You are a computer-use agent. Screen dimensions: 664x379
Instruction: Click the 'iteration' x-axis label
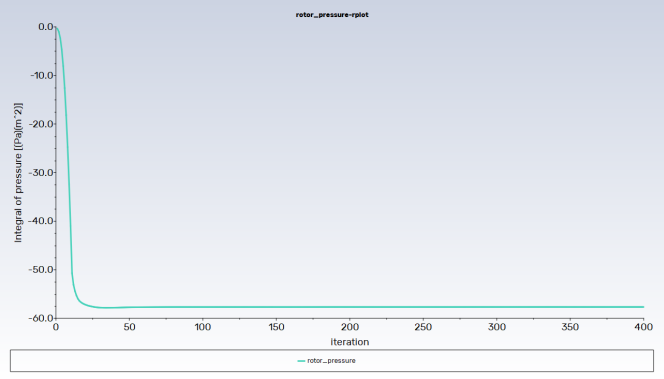(x=350, y=342)
